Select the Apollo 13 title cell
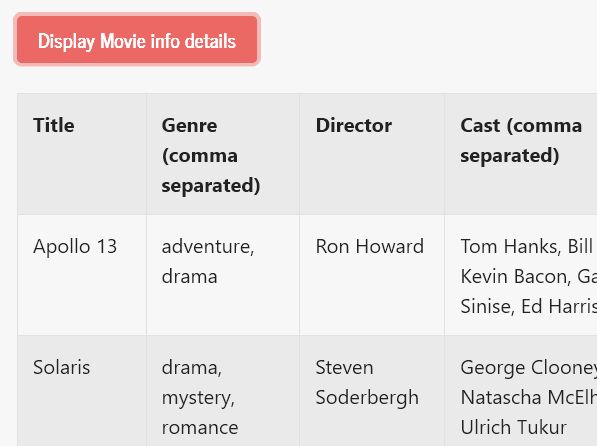Viewport: 597px width, 446px height. coord(82,275)
